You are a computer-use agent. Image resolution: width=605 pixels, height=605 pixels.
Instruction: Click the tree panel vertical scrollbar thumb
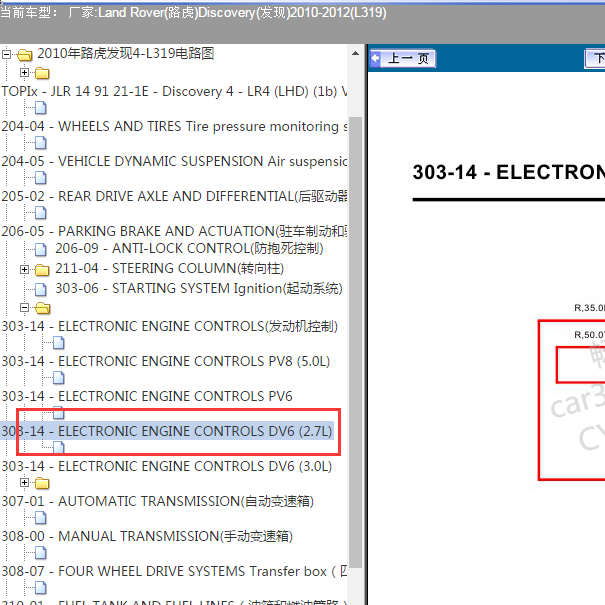(355, 342)
